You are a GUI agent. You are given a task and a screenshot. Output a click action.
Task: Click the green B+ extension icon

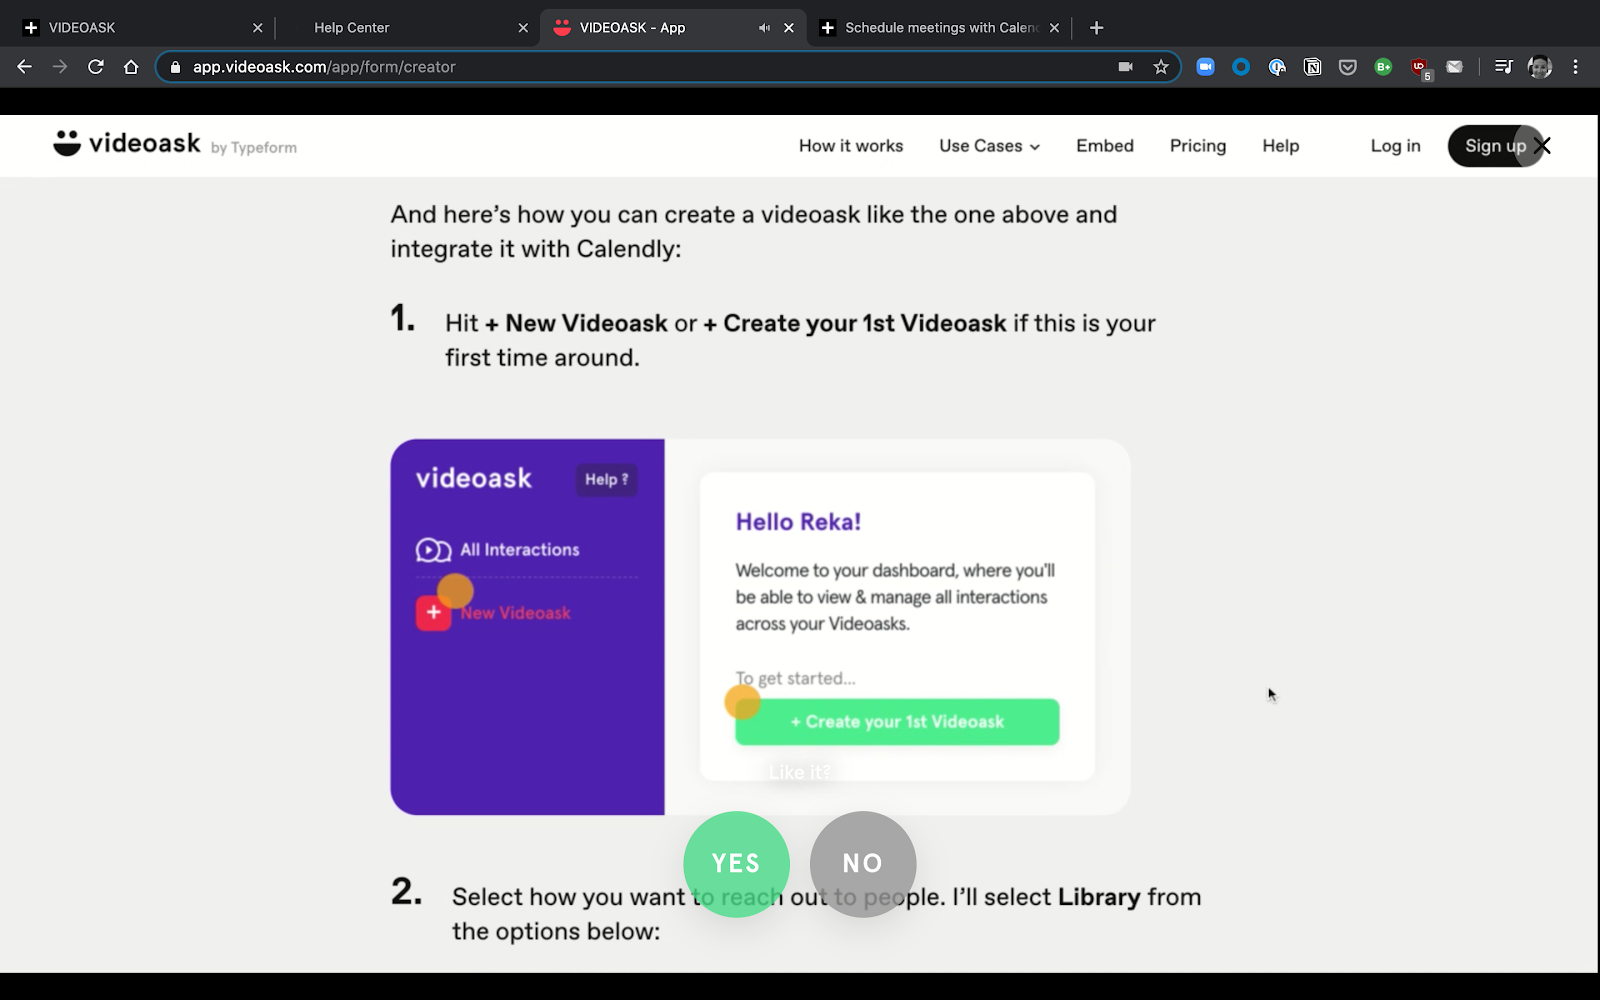point(1383,67)
